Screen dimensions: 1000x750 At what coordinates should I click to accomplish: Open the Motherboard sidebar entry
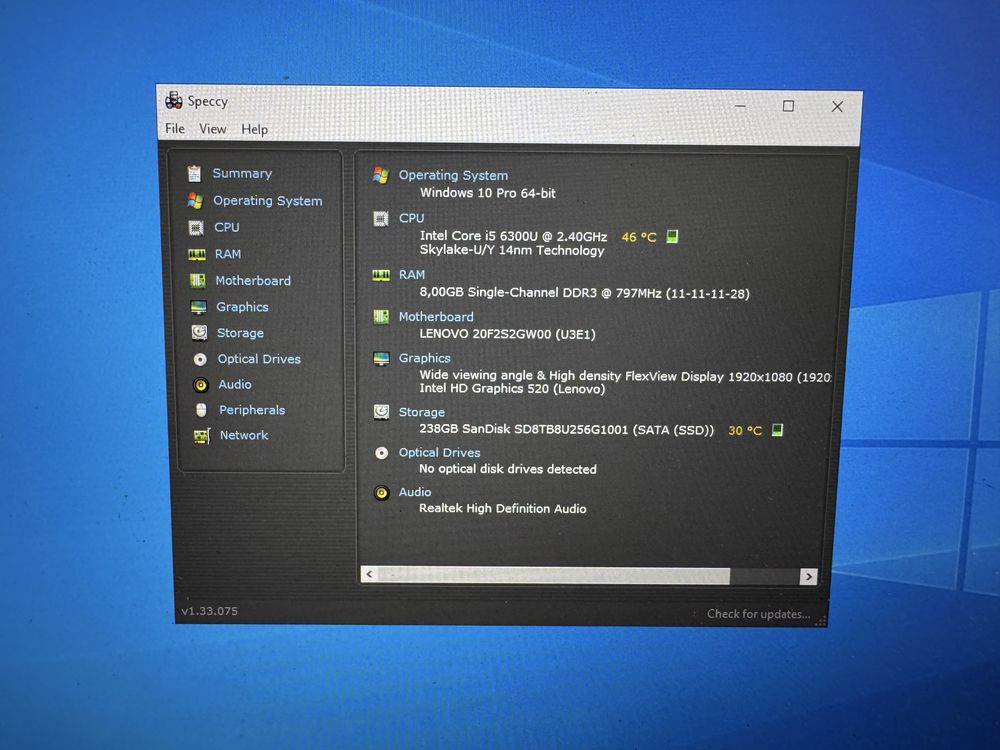pos(253,281)
